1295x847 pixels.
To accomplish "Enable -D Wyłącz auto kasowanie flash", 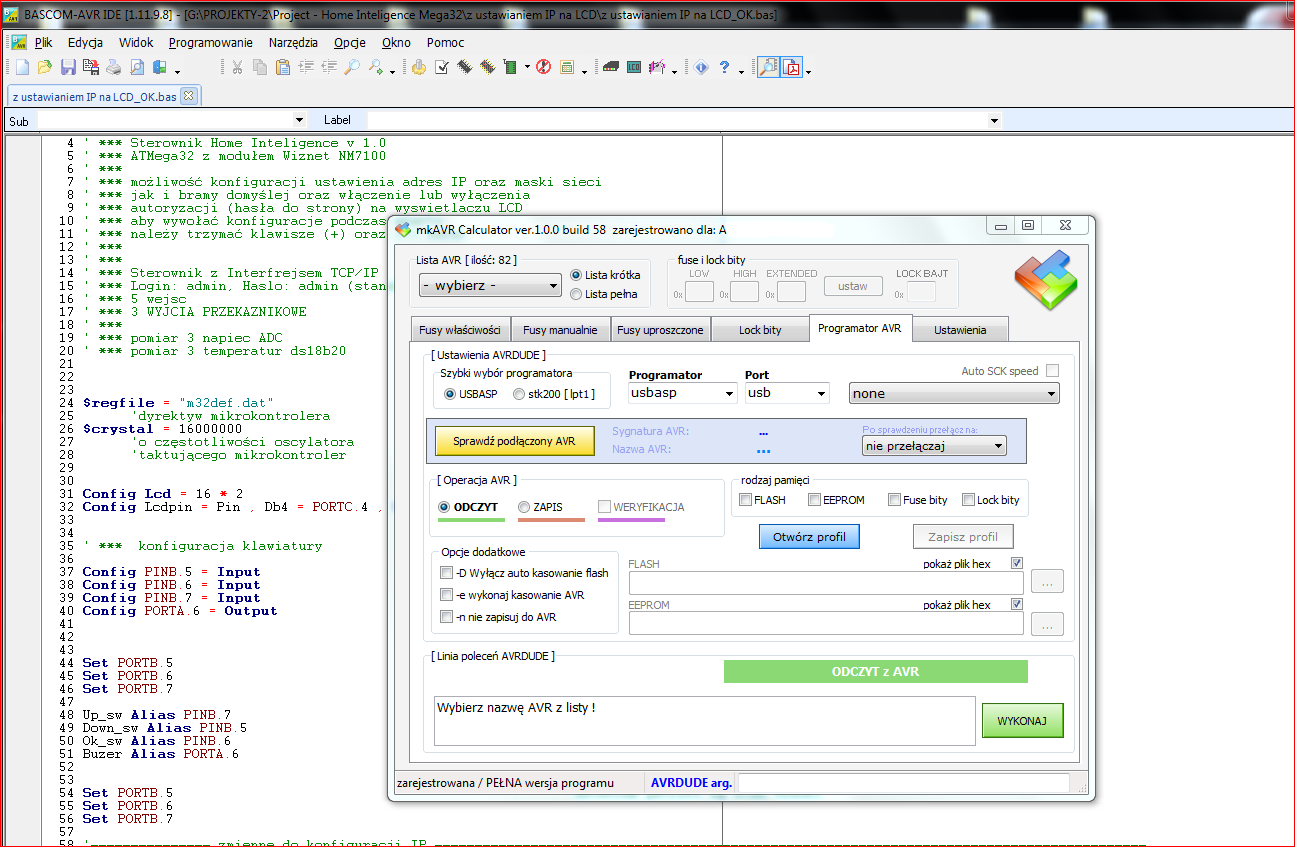I will point(446,573).
